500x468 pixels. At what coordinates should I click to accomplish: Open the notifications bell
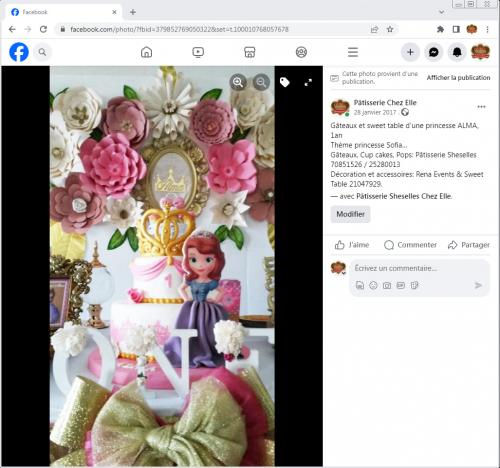pos(457,52)
